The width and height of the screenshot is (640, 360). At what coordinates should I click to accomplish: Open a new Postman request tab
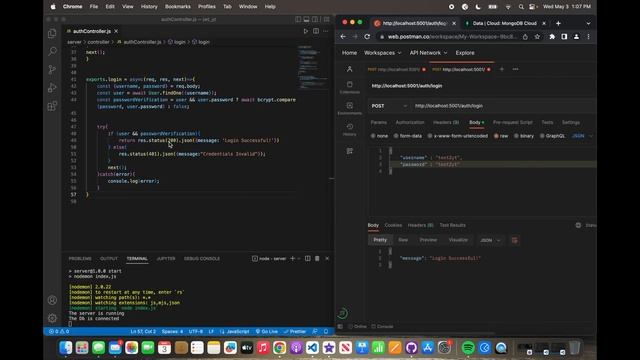tap(502, 69)
